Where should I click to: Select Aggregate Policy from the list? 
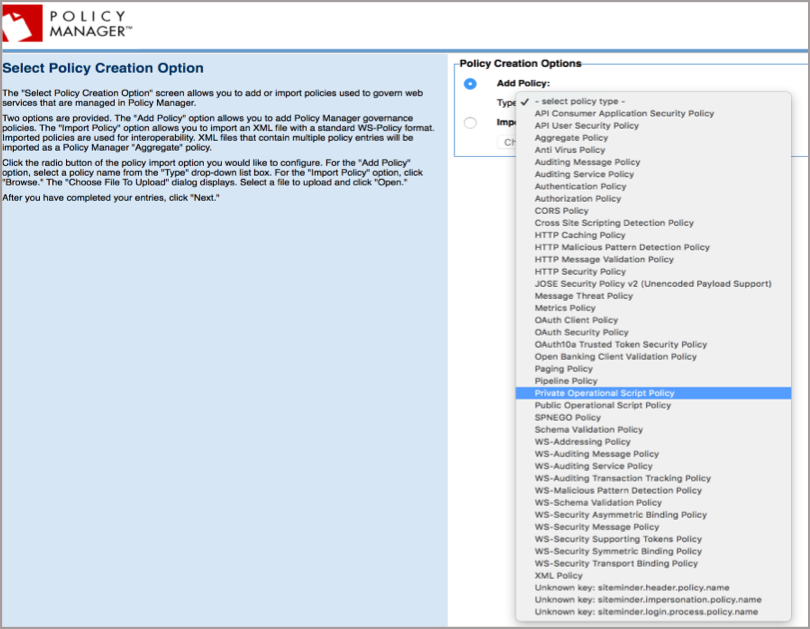570,138
